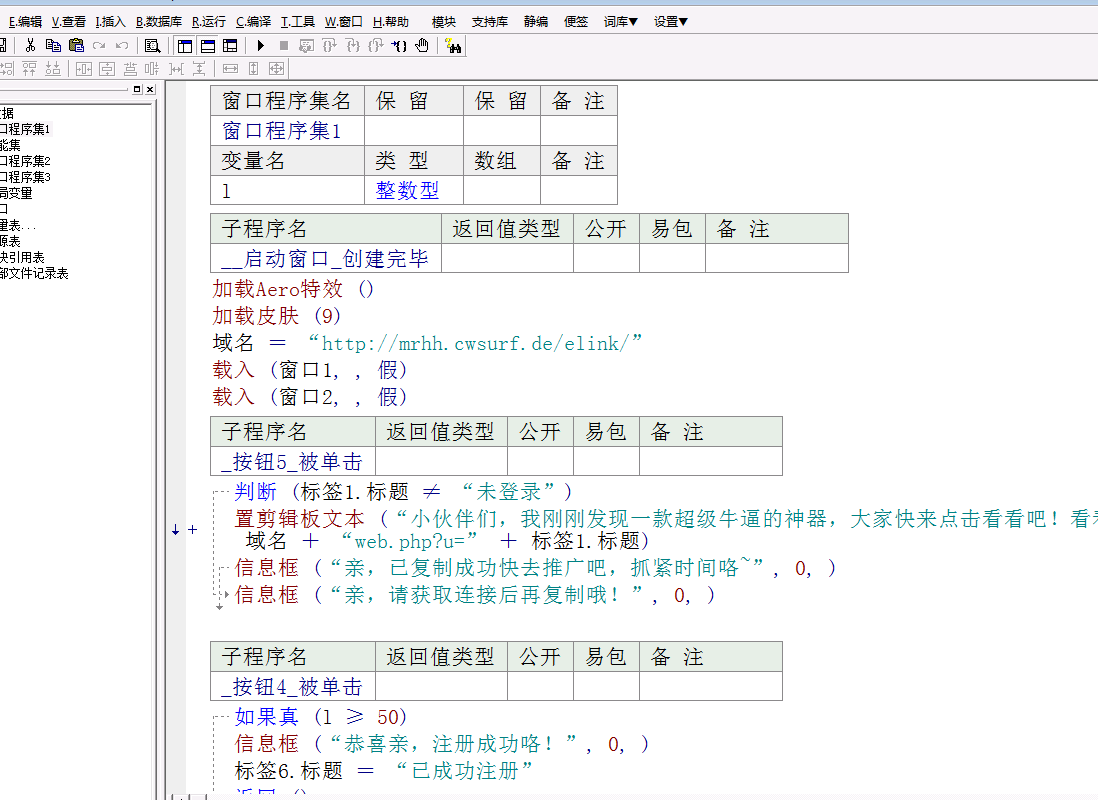The image size is (1098, 800).
Task: Close the left side panel
Action: [149, 90]
